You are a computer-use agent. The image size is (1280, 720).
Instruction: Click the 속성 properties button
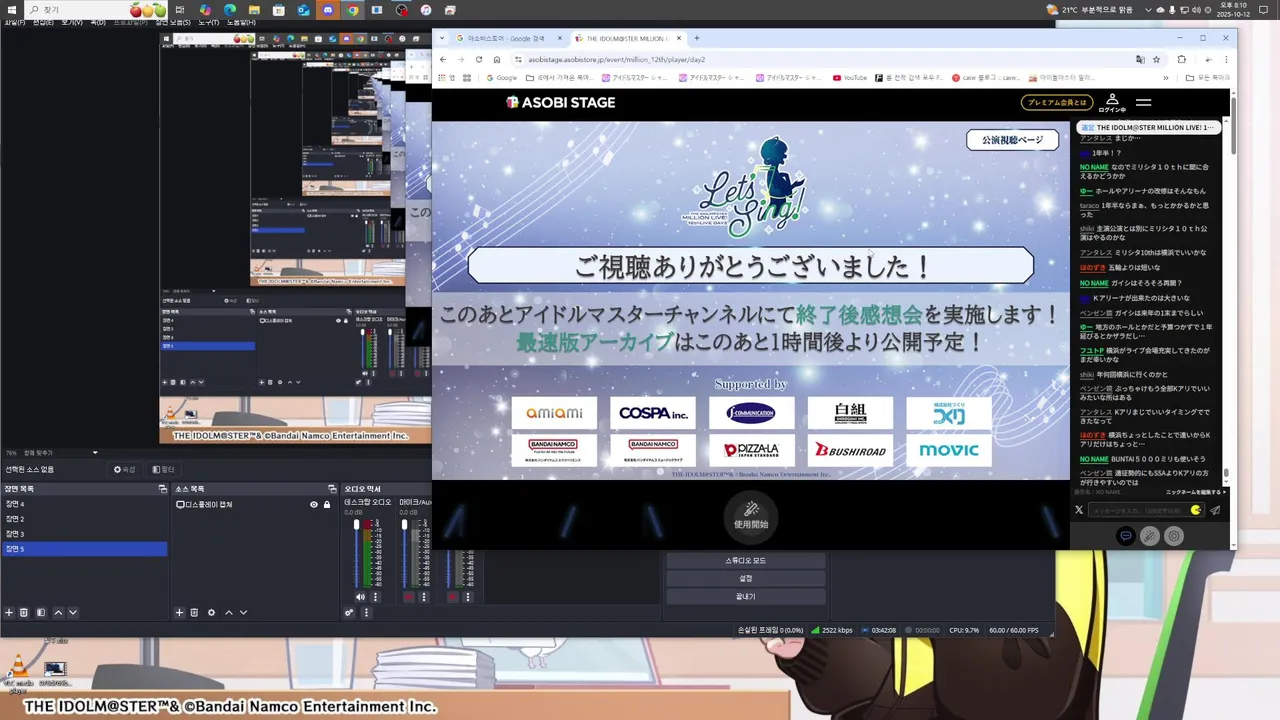click(x=125, y=469)
